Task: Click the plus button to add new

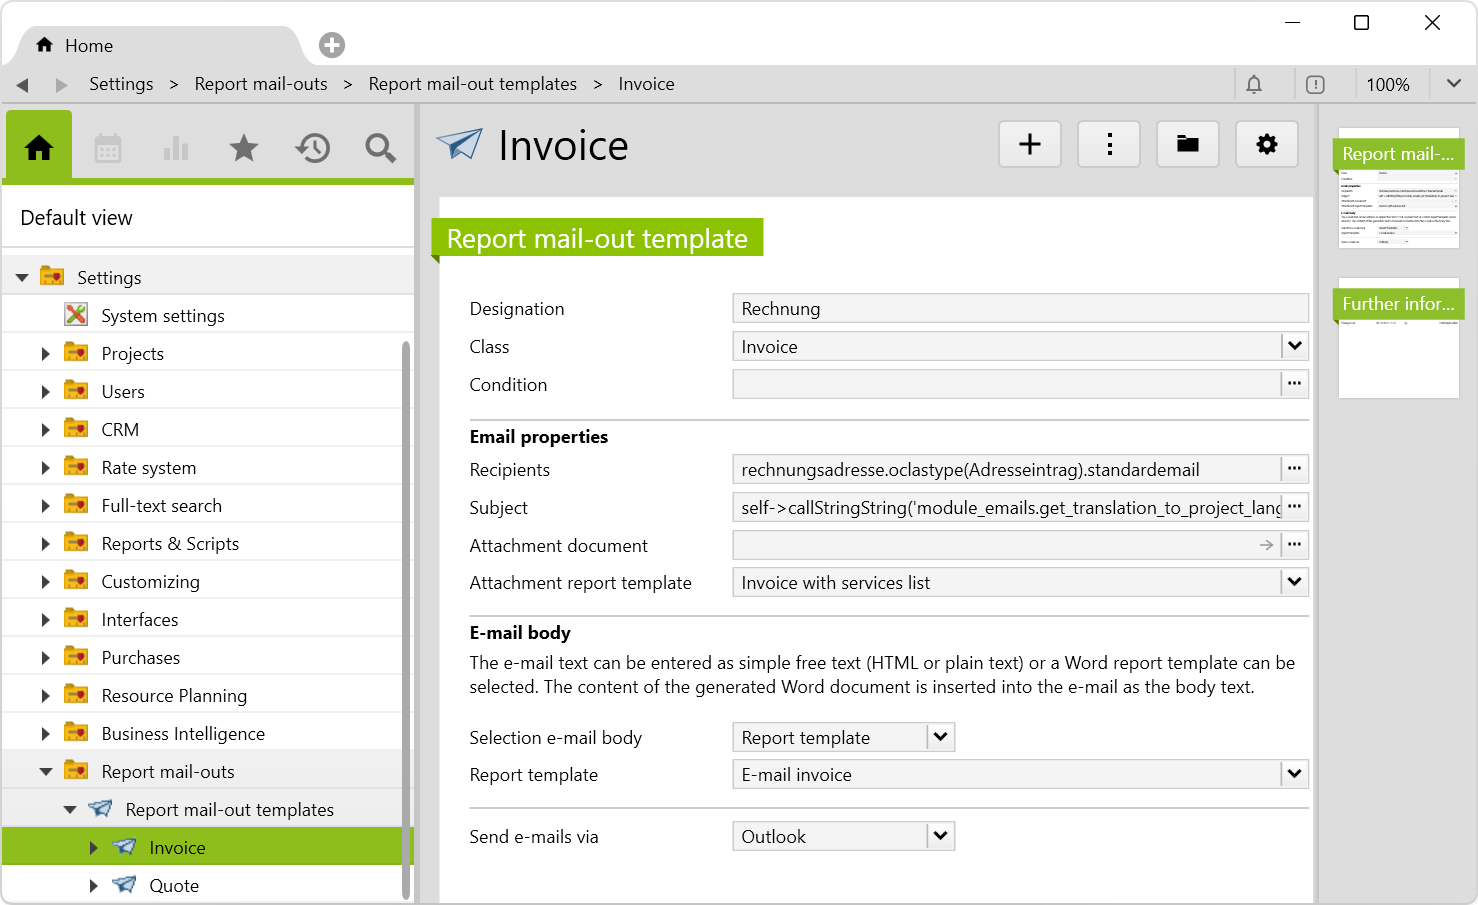Action: [1029, 145]
